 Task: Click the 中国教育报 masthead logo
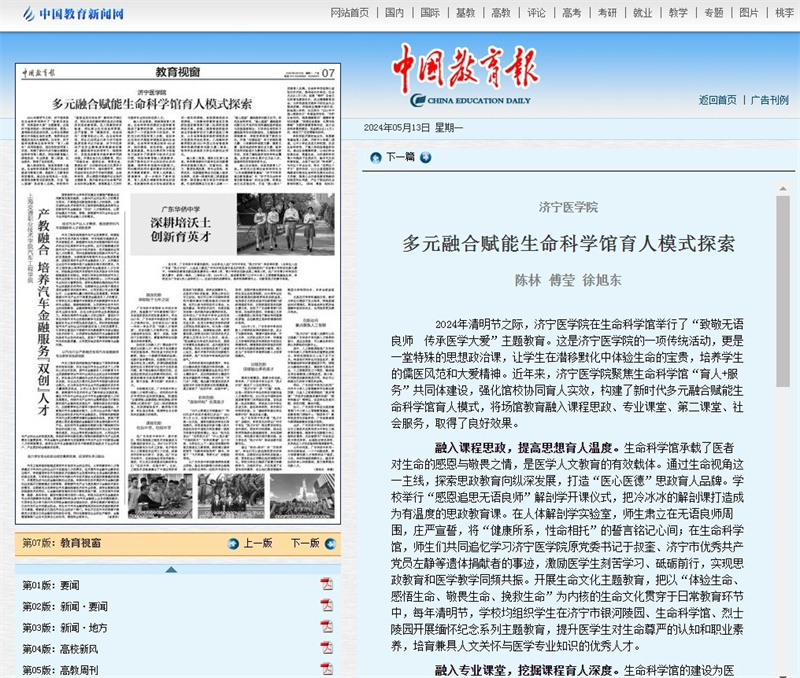[466, 74]
